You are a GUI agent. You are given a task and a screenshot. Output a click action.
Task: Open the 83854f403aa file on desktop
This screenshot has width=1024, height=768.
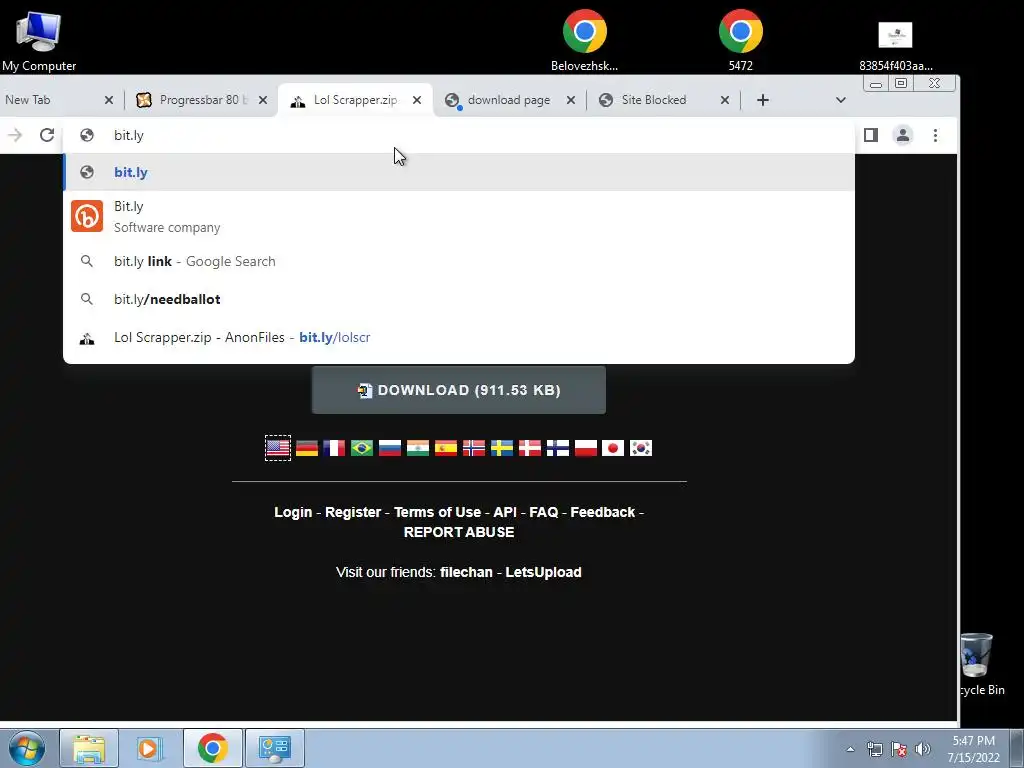pos(895,46)
